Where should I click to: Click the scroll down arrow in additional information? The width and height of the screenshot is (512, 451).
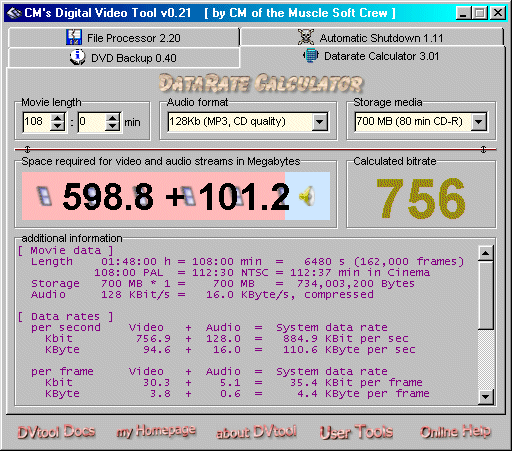(485, 396)
